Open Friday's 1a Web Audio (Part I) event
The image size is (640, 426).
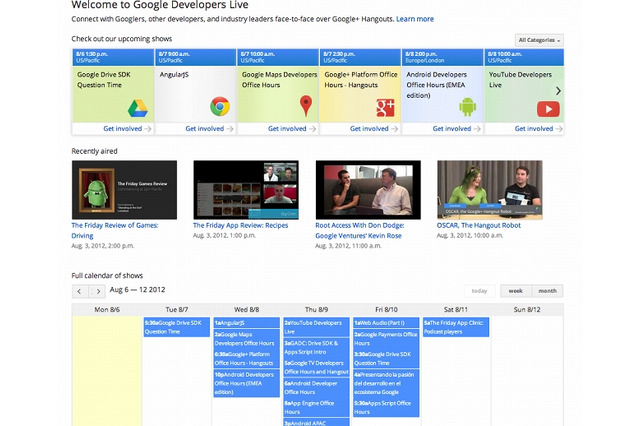(x=386, y=323)
